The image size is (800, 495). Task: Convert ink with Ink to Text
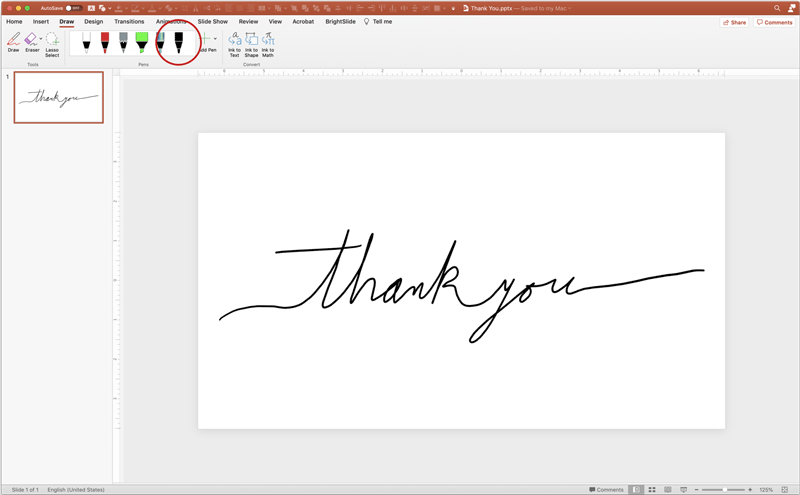235,44
